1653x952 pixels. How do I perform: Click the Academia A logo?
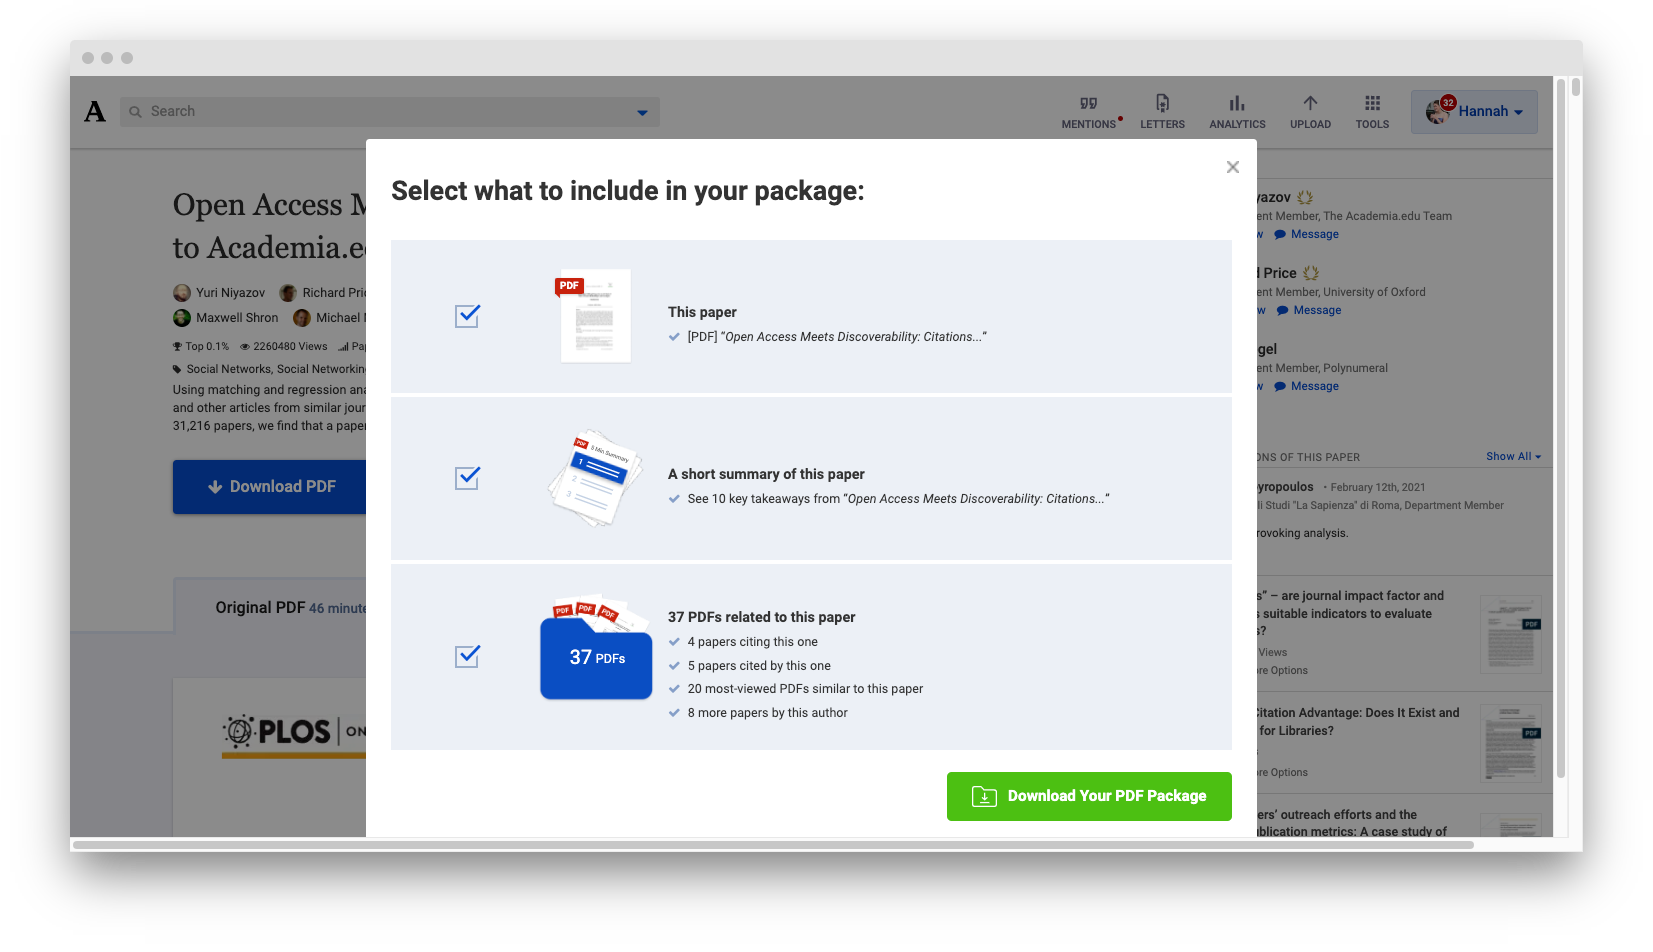click(x=95, y=111)
